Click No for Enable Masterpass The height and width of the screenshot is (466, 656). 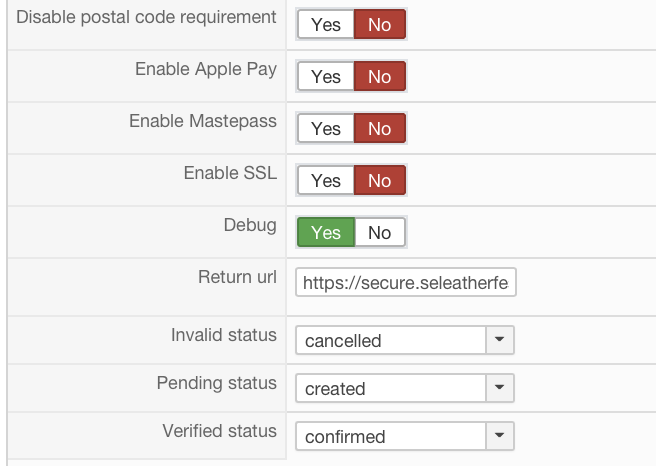[380, 128]
